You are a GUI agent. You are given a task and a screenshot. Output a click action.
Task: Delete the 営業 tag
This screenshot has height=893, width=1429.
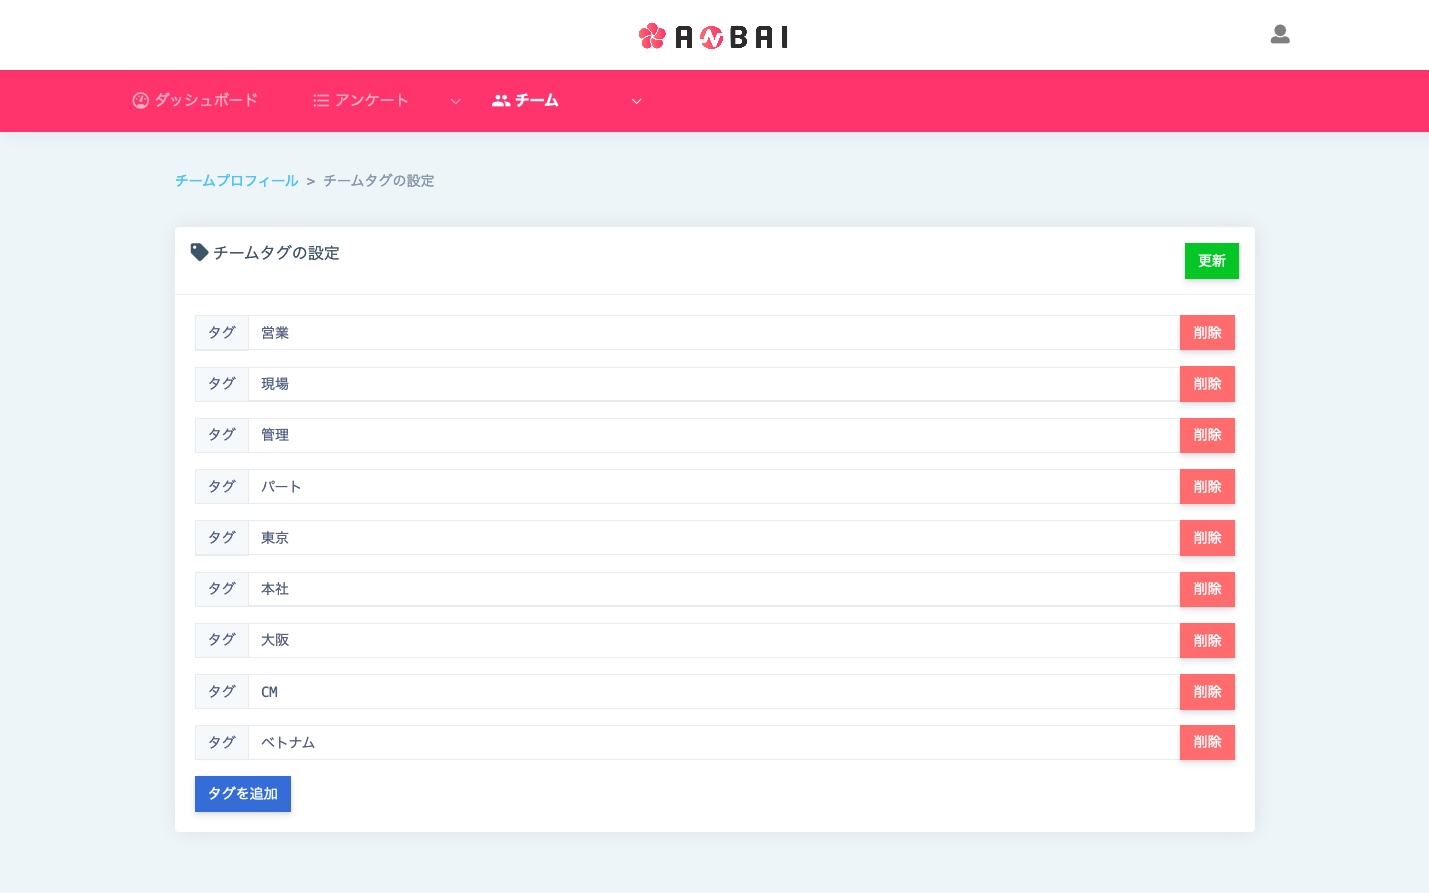(x=1207, y=332)
